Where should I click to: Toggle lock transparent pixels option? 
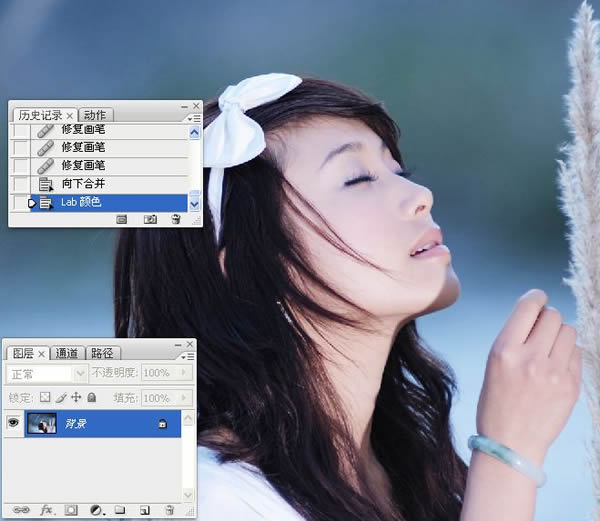pos(45,397)
